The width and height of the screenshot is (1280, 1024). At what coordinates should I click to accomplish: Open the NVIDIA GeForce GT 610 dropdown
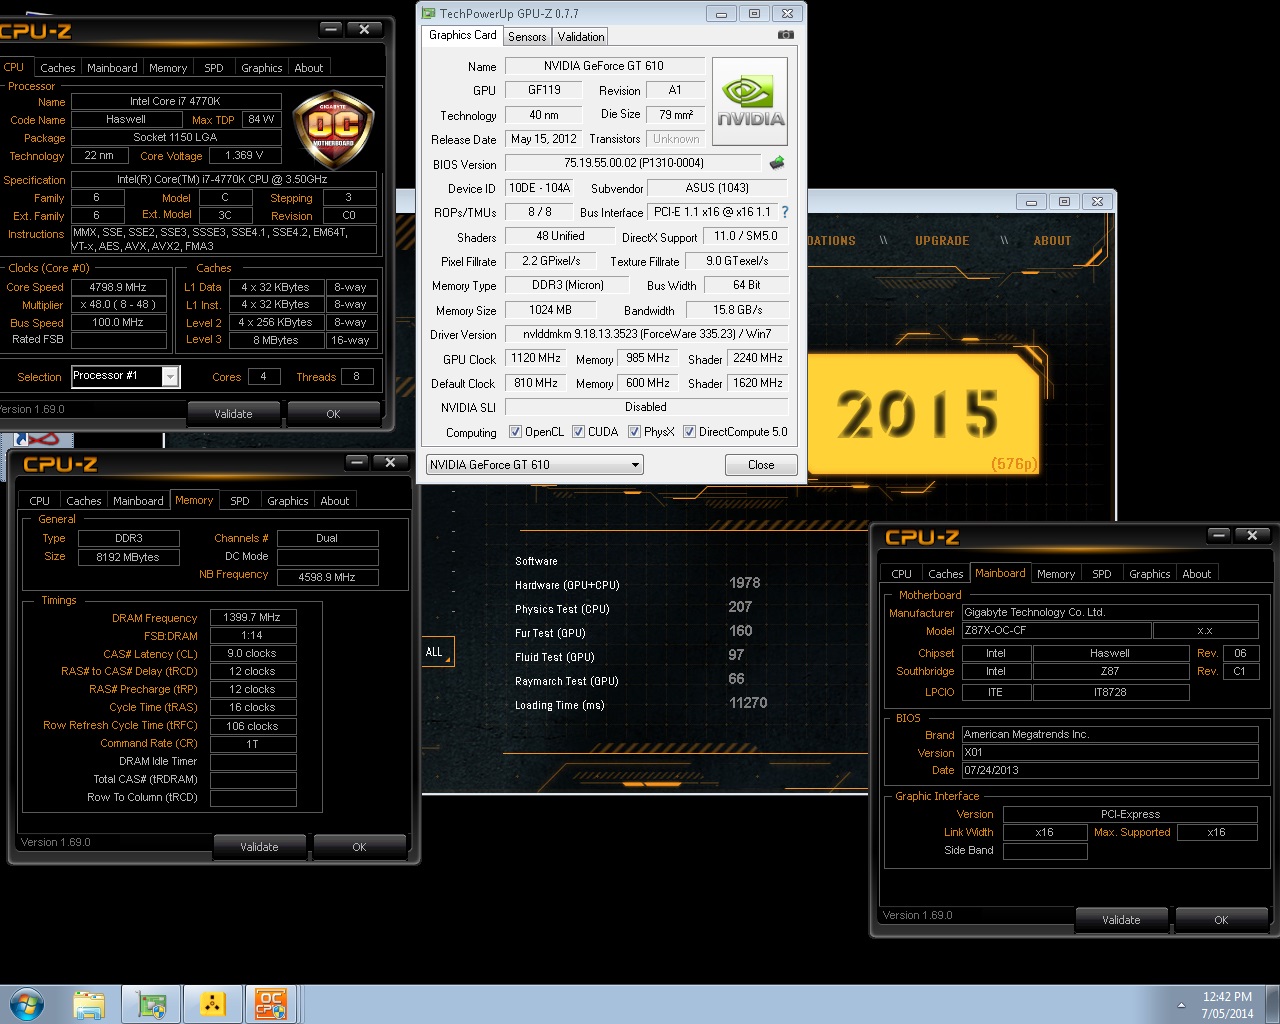point(535,465)
